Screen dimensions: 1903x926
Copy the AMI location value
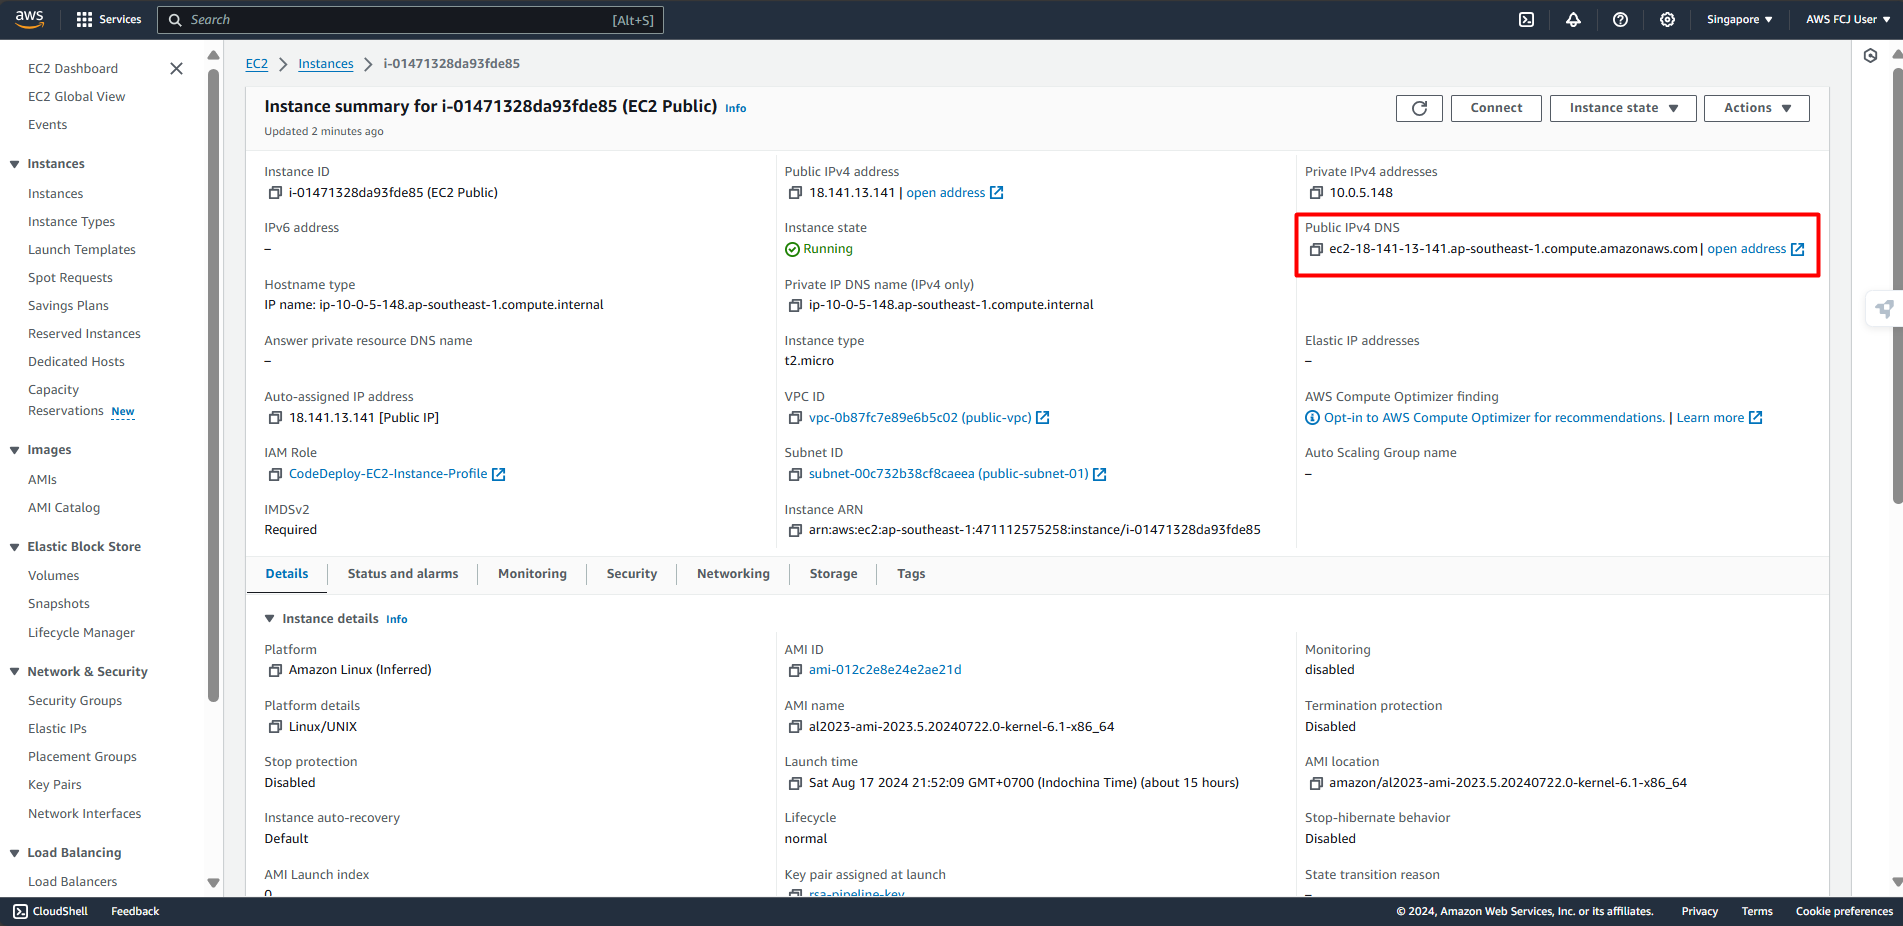1316,783
